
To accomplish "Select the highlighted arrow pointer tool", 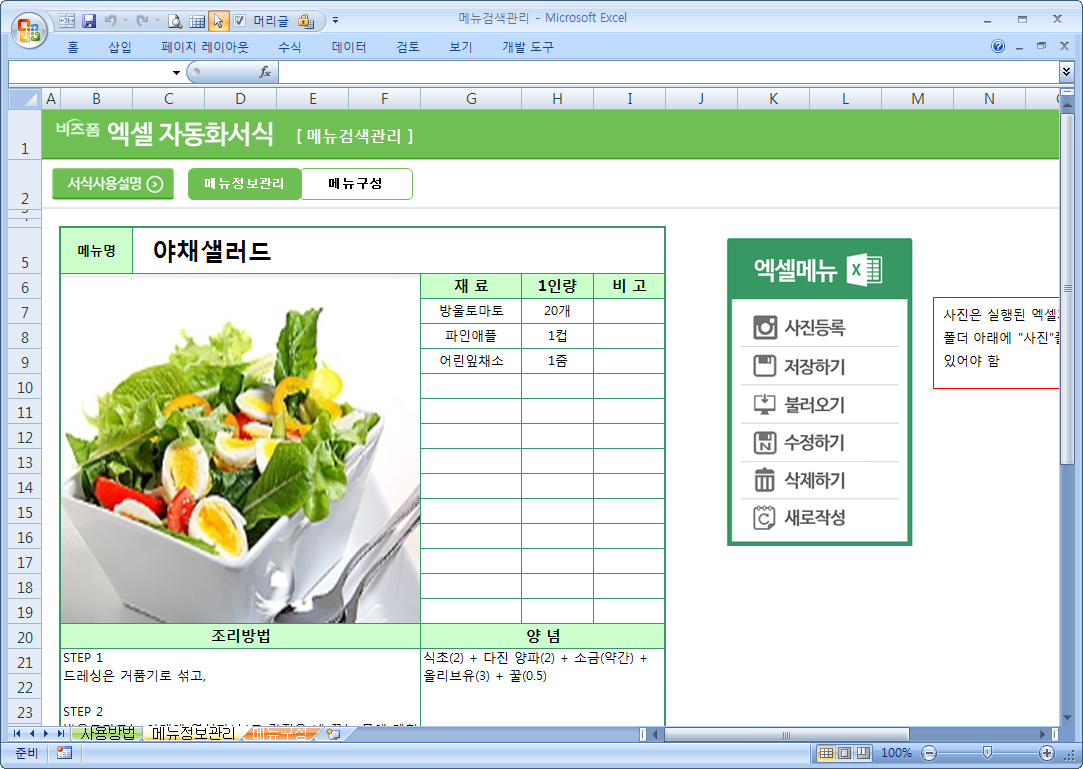I will pos(218,21).
